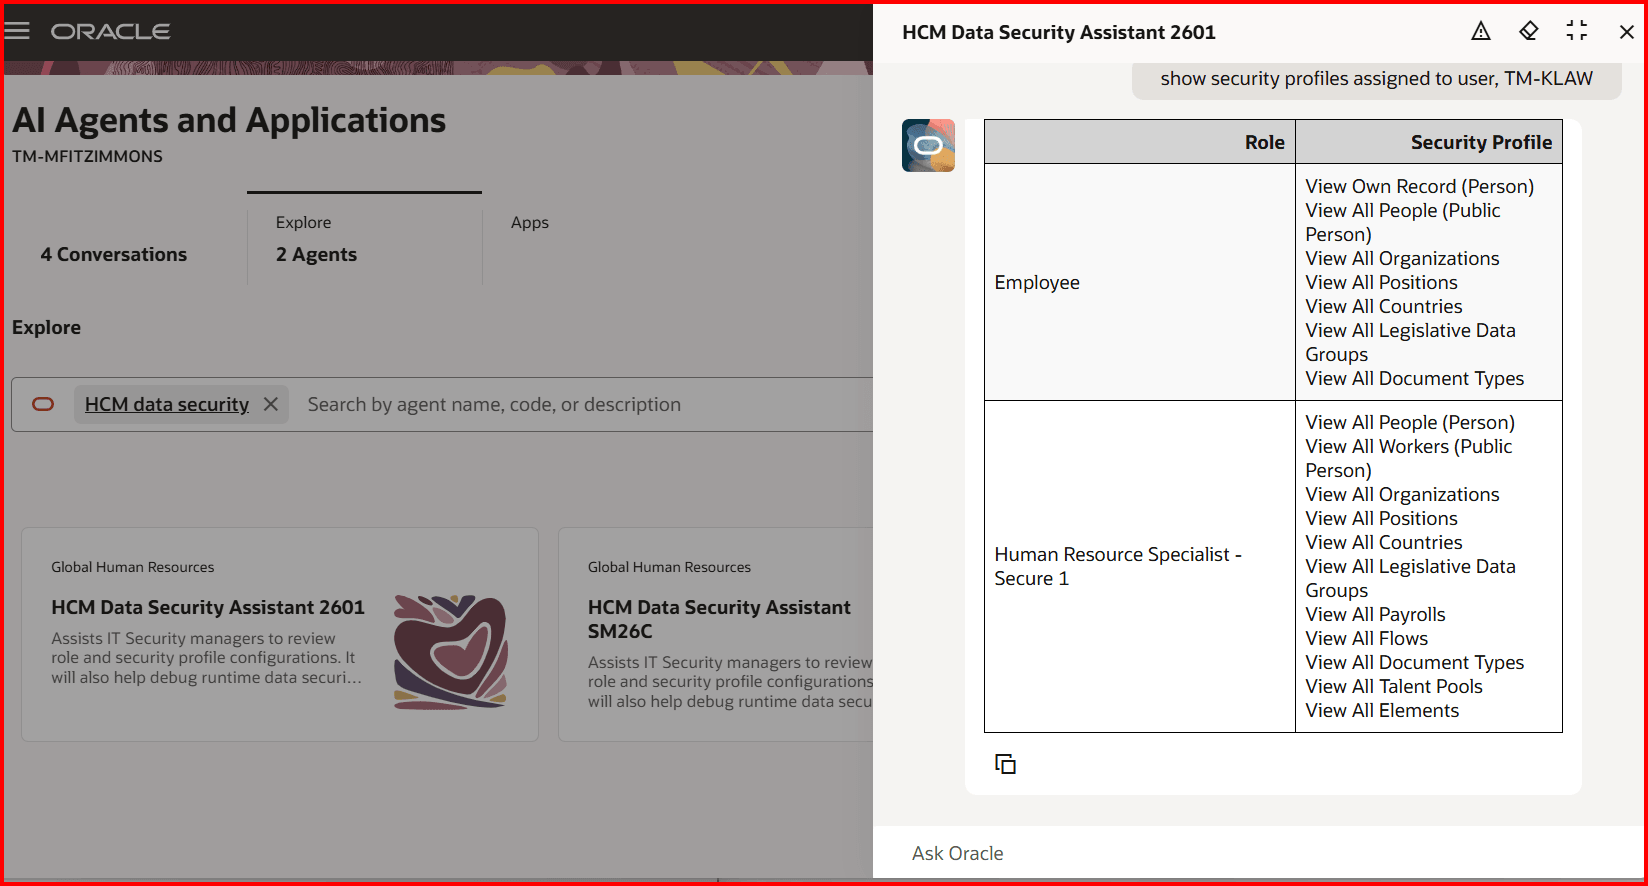Viewport: 1648px width, 886px height.
Task: Click the 2601 agent card artwork
Action: pyautogui.click(x=451, y=652)
